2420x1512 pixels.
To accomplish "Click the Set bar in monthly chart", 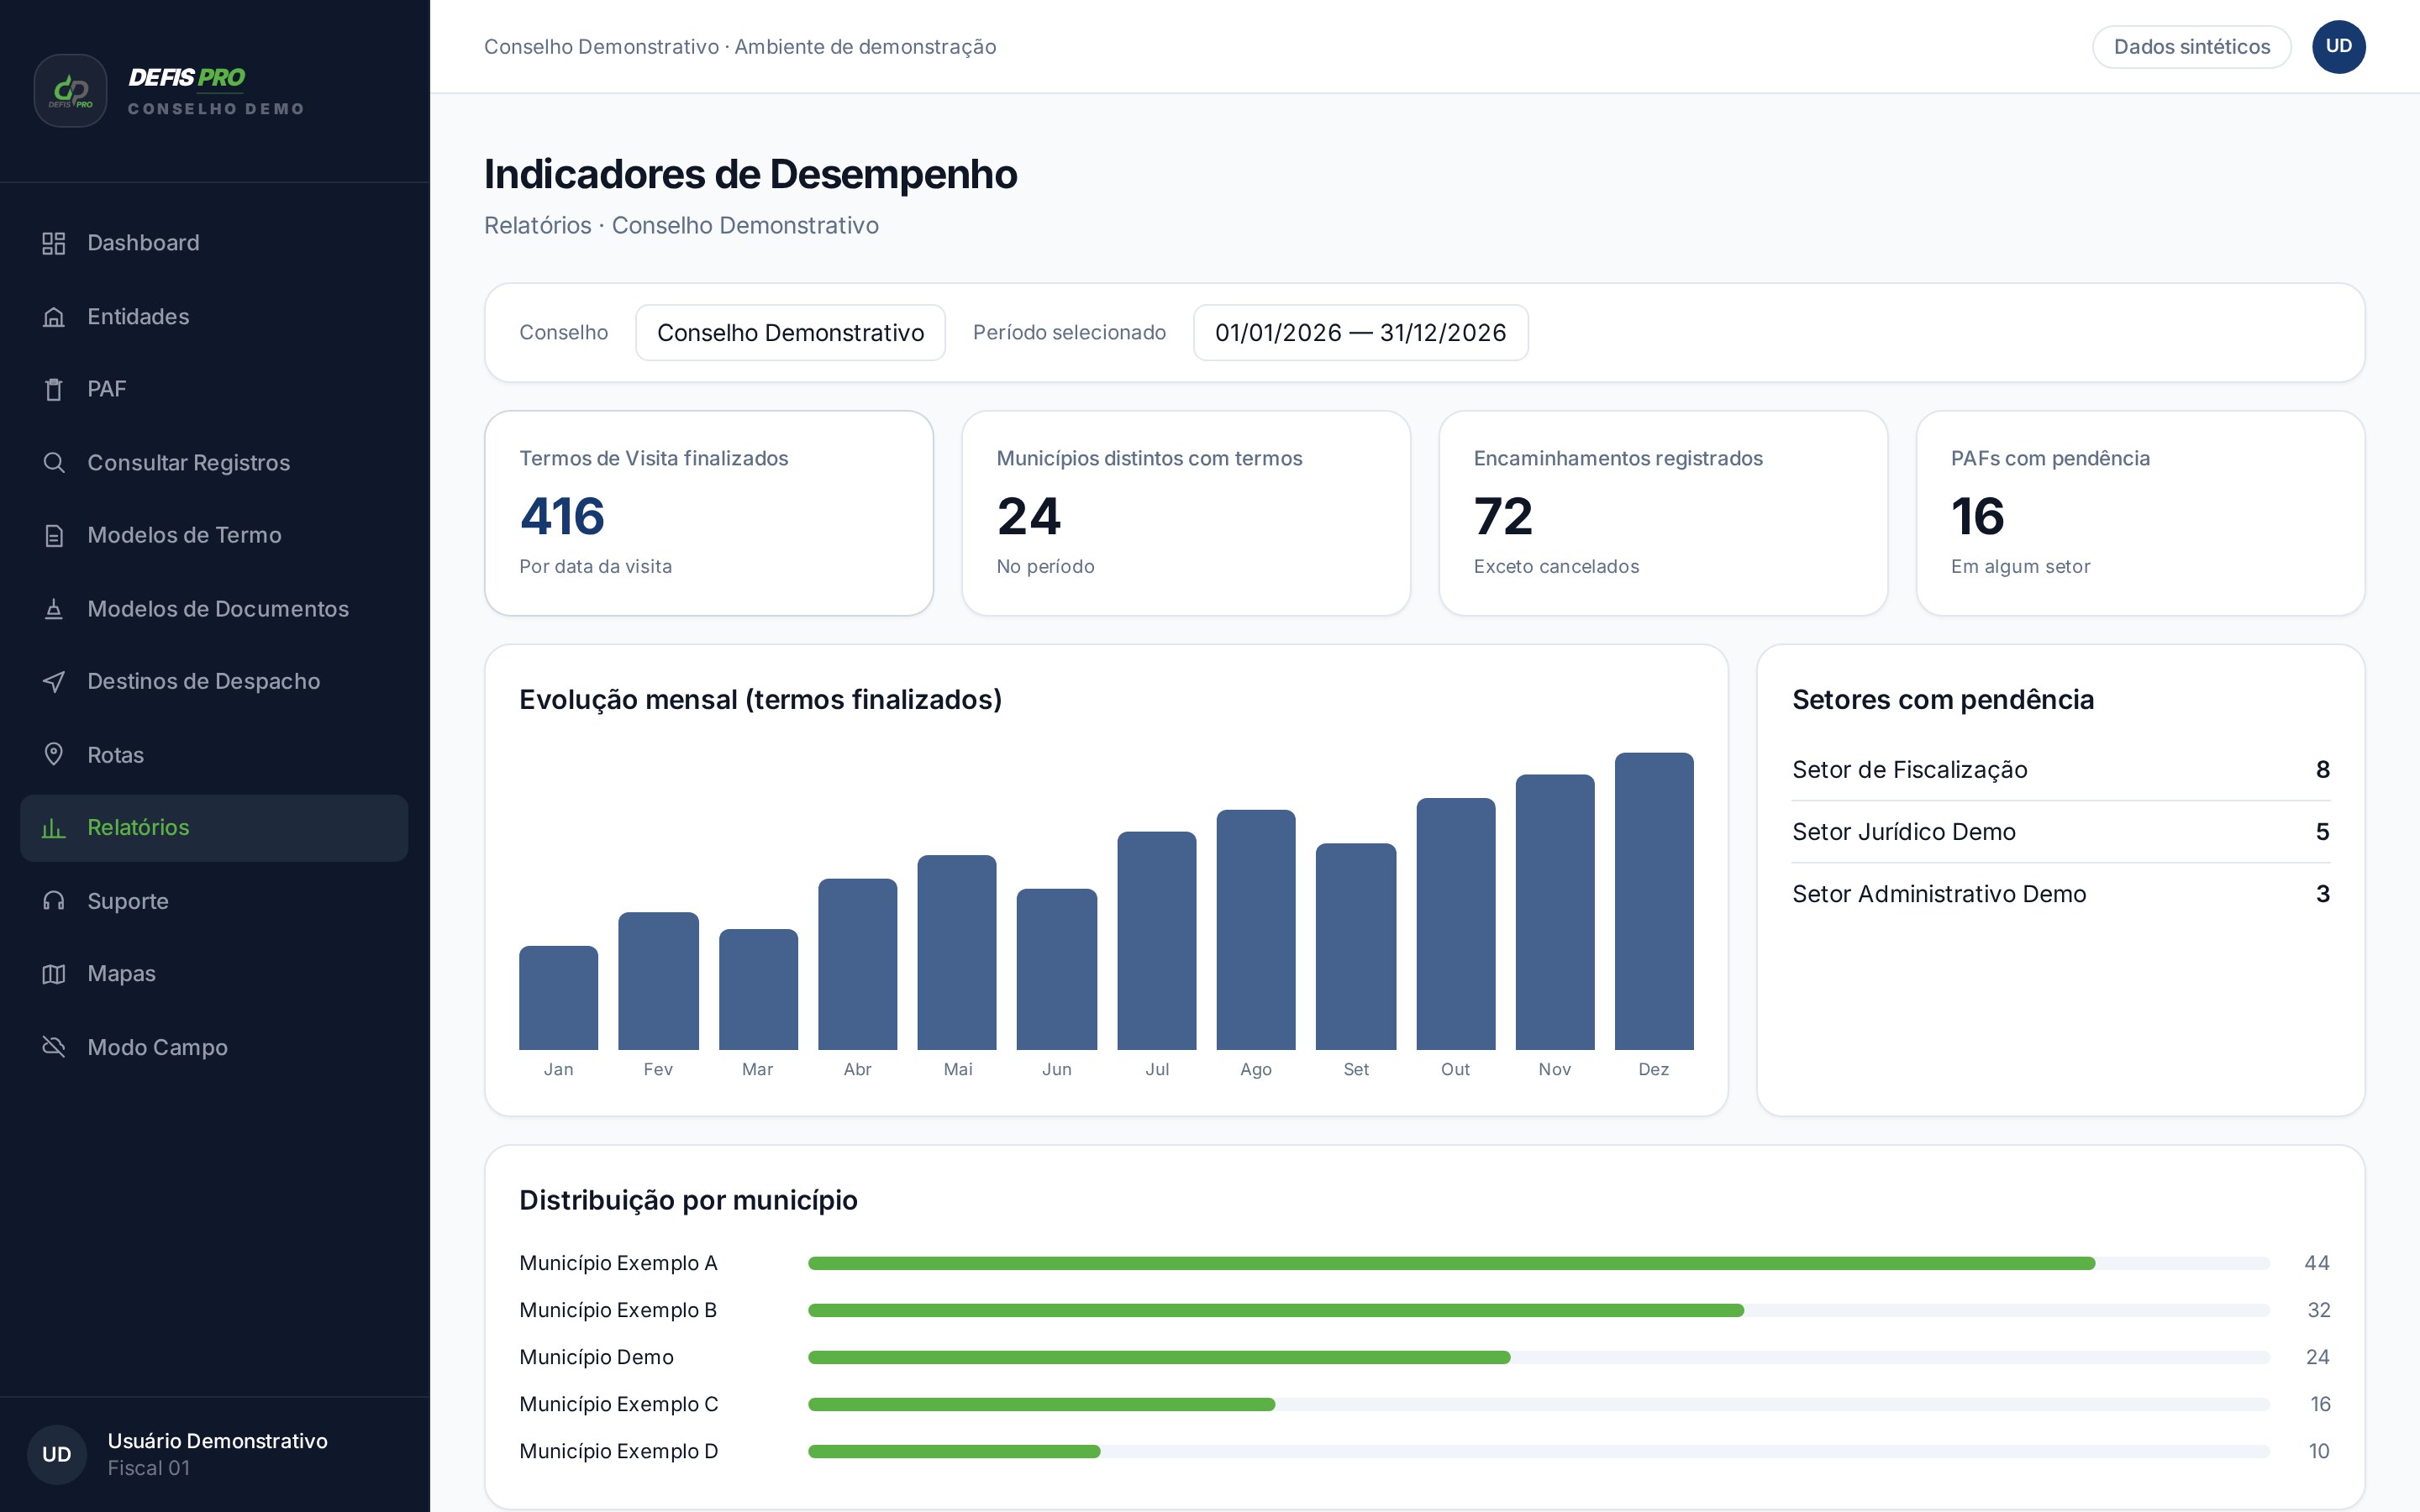I will [1356, 947].
